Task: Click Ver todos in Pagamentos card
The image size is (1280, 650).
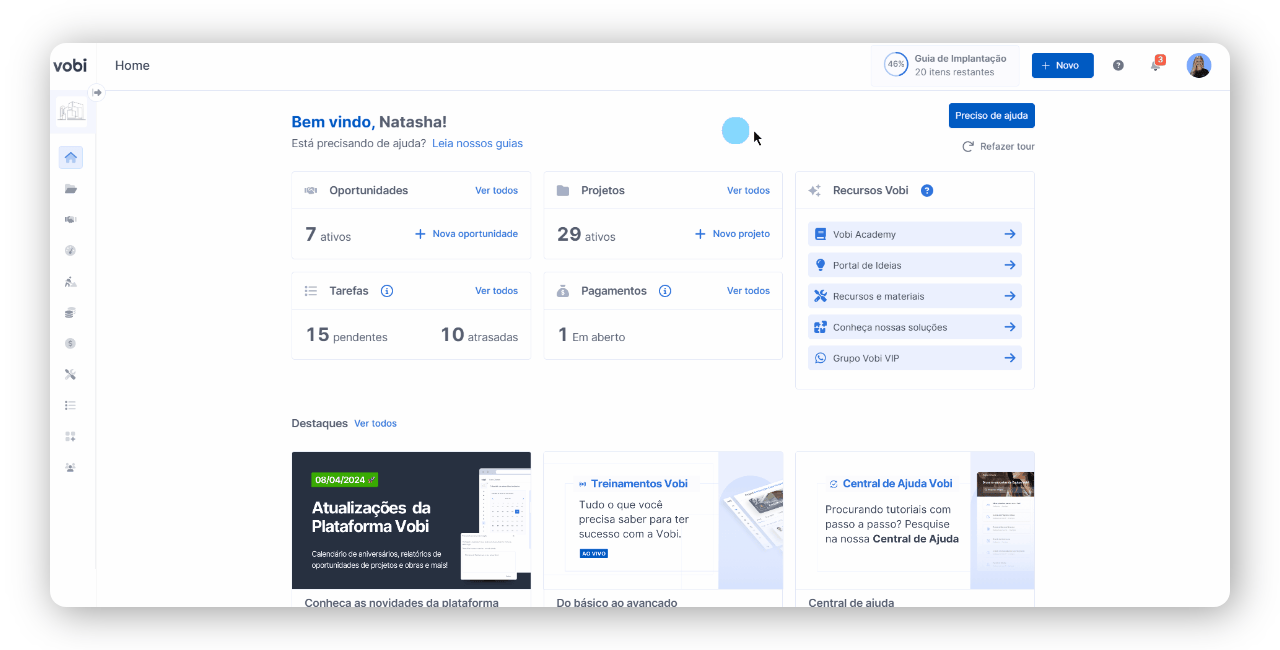Action: [x=748, y=291]
